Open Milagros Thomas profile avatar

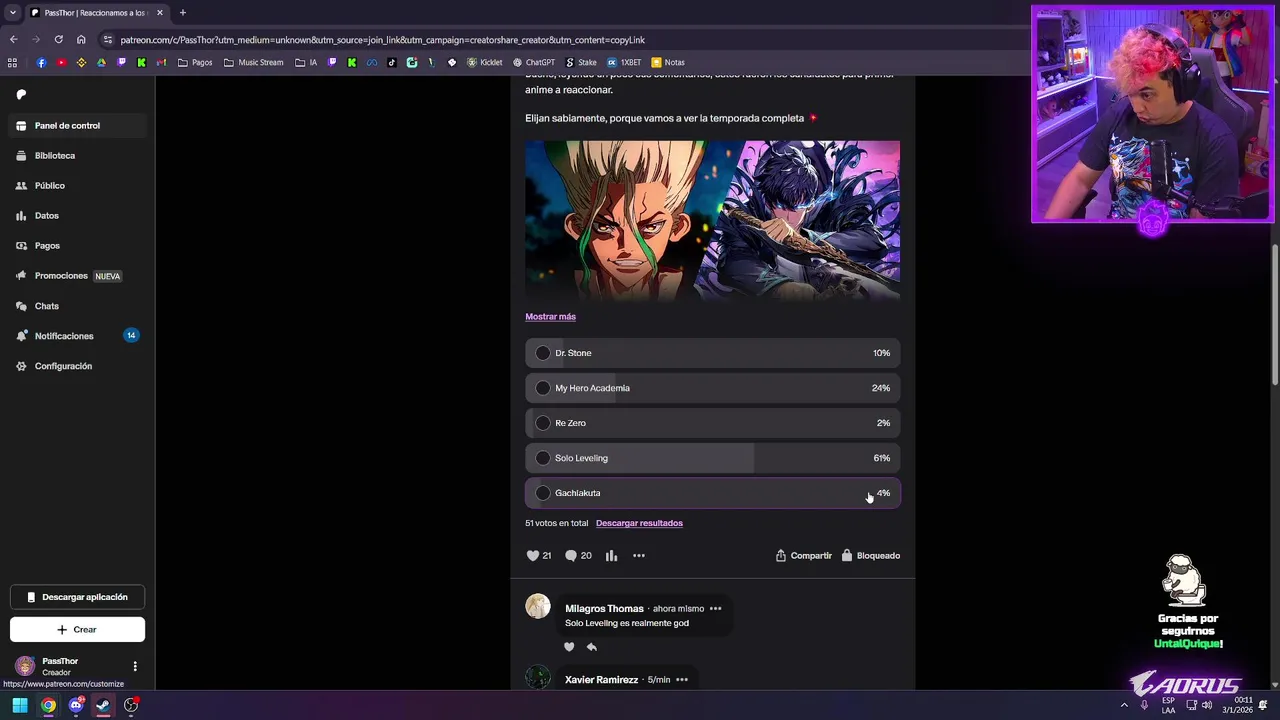point(538,607)
